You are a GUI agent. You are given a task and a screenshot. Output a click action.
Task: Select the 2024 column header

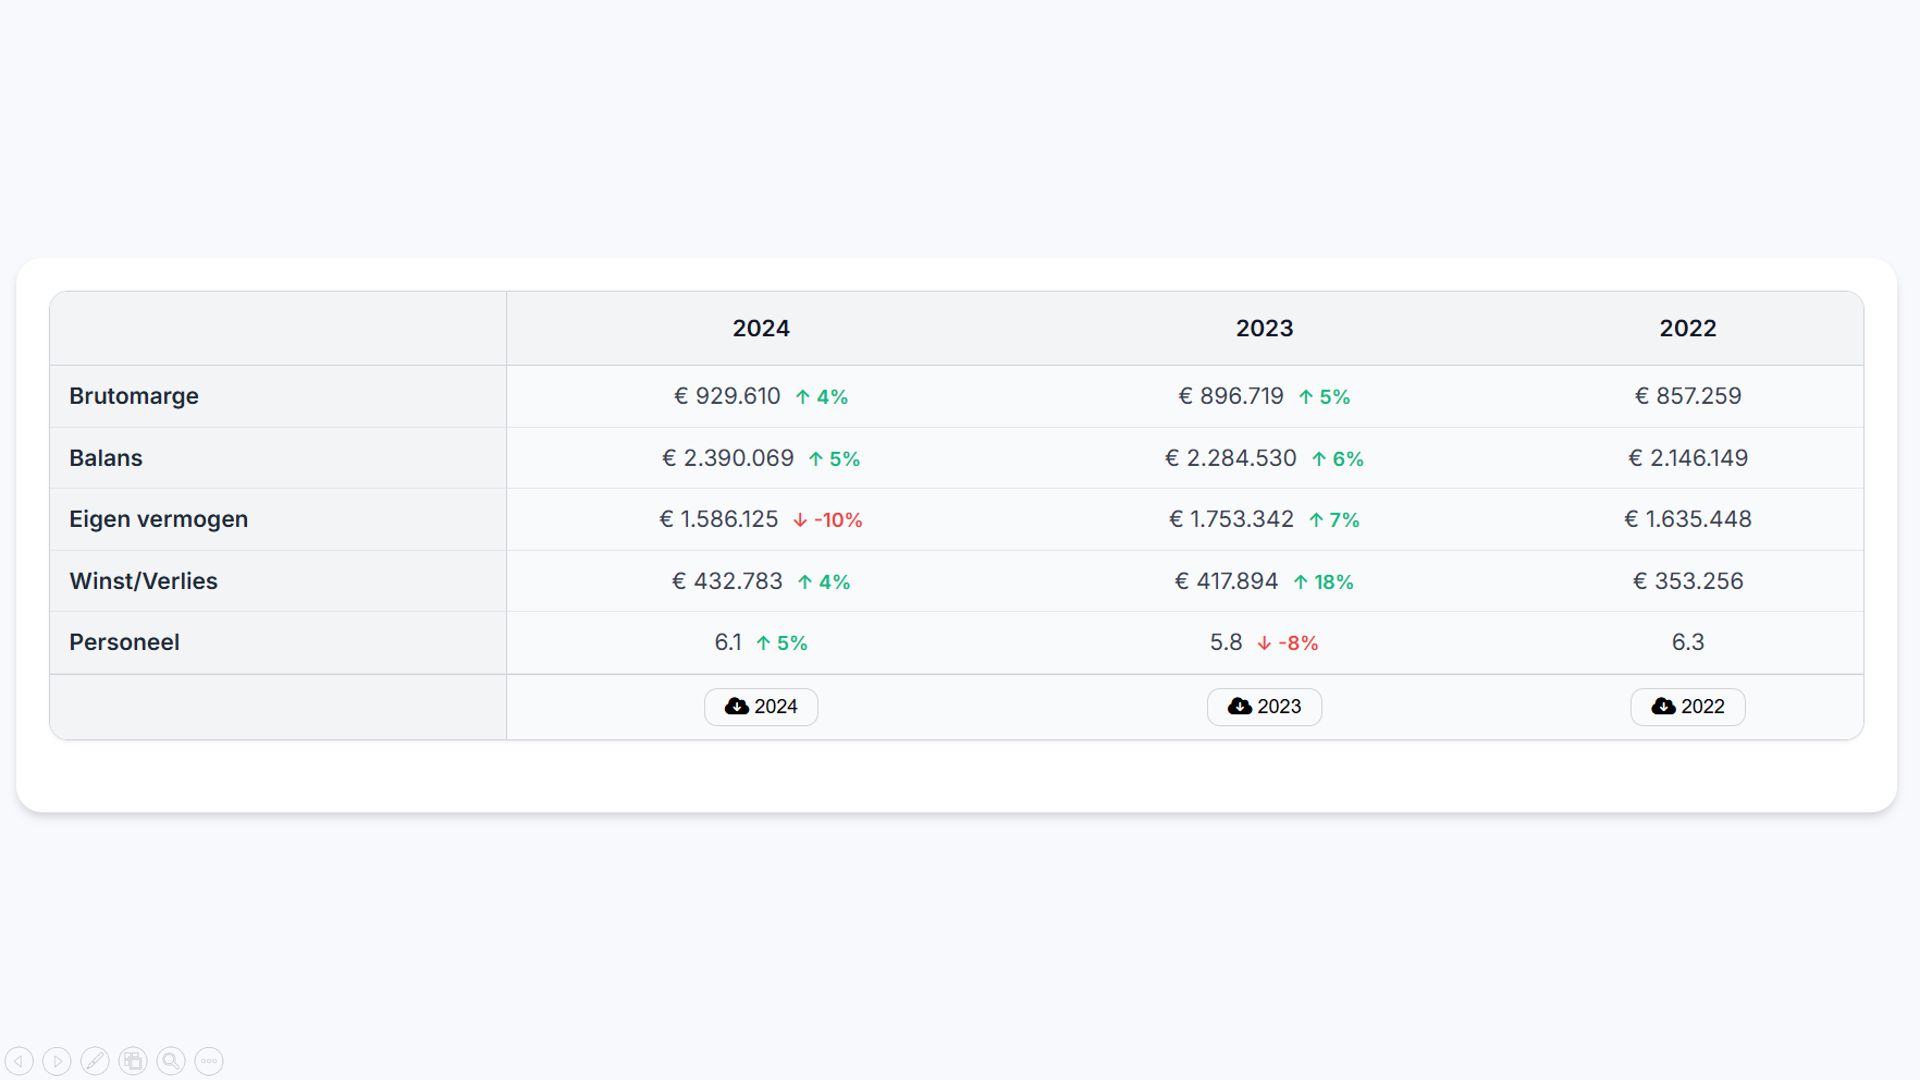pos(761,327)
